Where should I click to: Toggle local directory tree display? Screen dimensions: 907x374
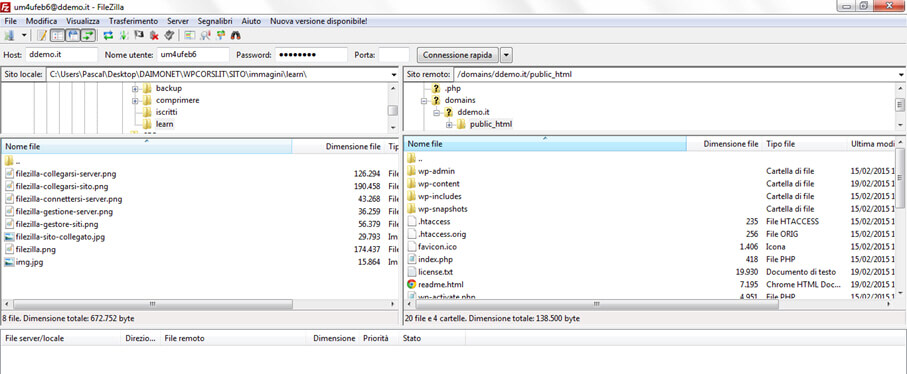pyautogui.click(x=57, y=35)
